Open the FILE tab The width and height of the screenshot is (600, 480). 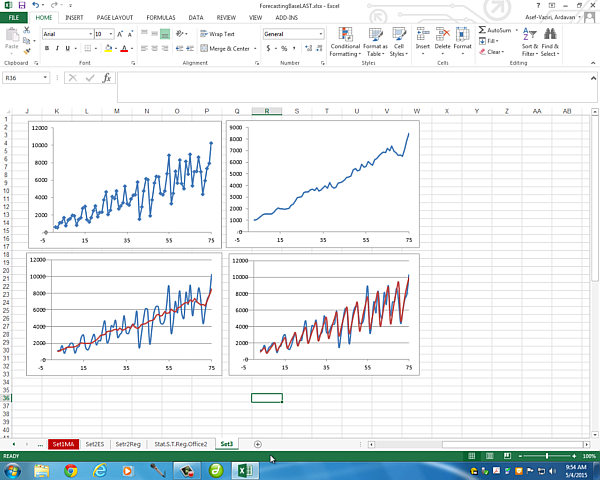[14, 18]
